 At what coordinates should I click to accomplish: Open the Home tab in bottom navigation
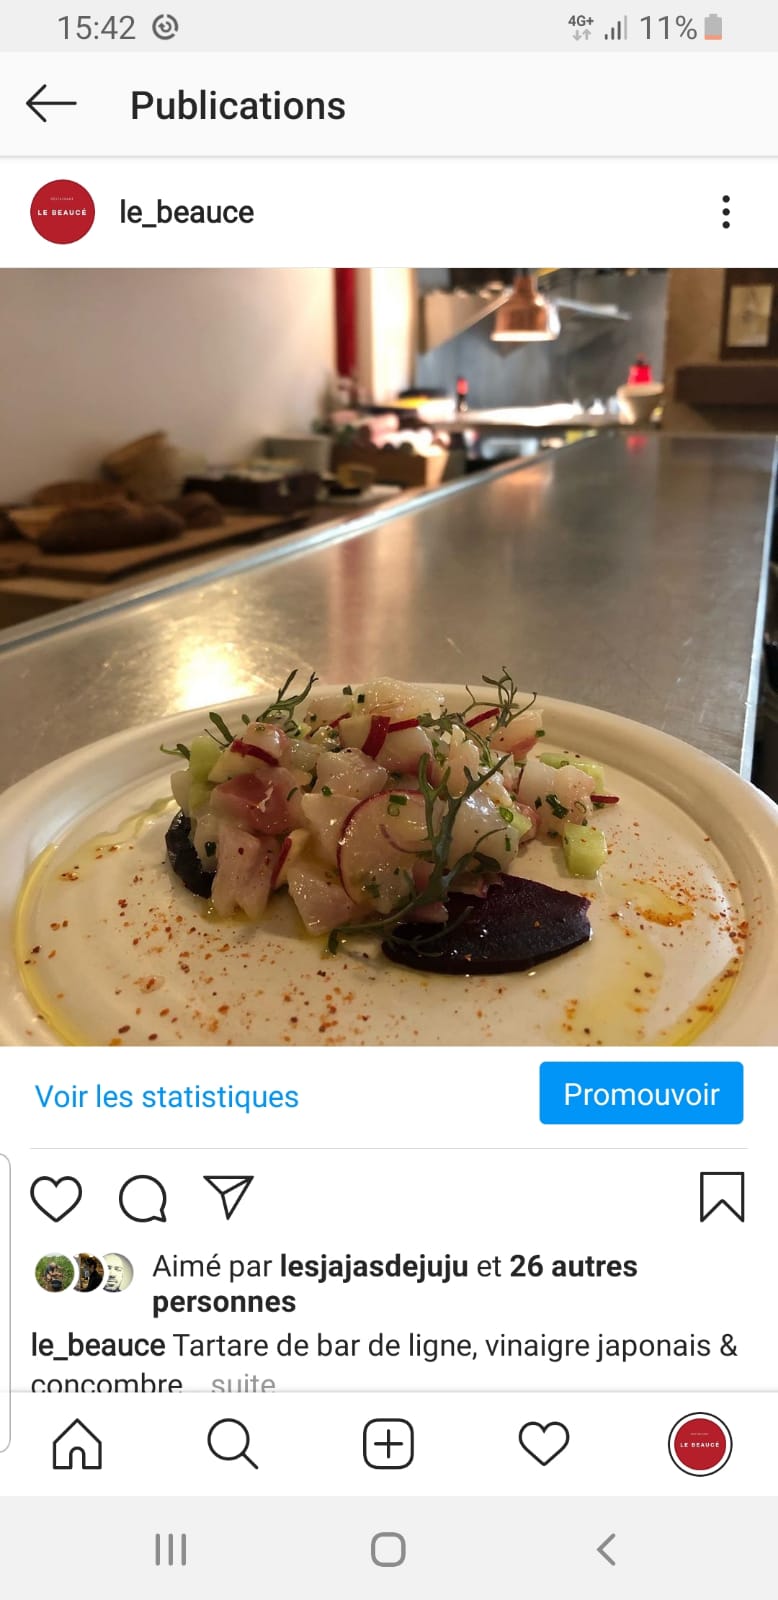tap(77, 1444)
